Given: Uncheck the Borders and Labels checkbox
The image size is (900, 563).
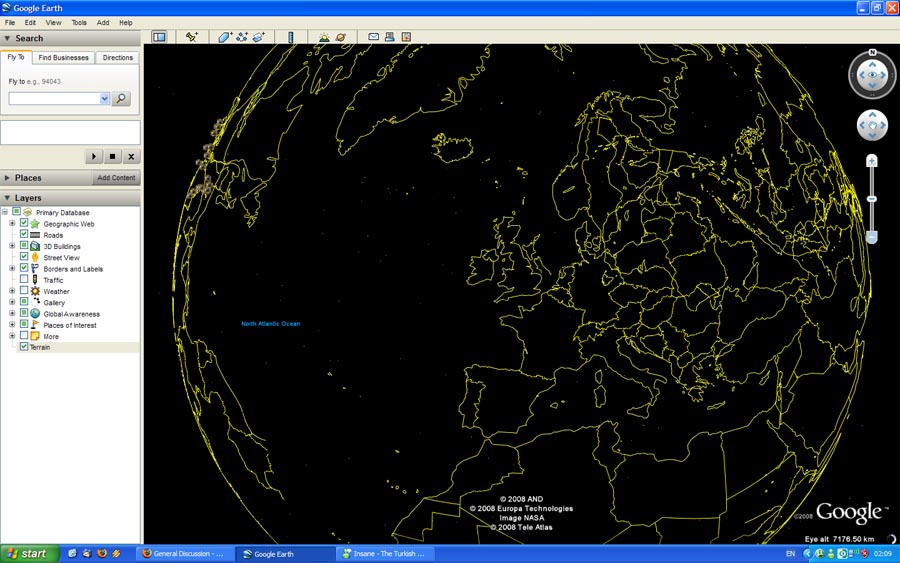Looking at the screenshot, I should point(24,268).
